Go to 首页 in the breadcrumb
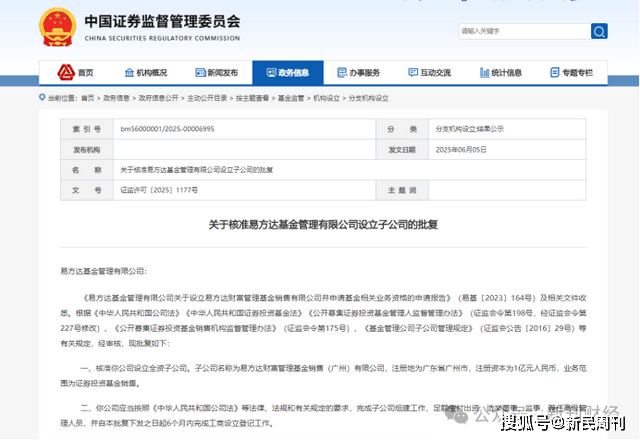The image size is (640, 440). tap(88, 98)
